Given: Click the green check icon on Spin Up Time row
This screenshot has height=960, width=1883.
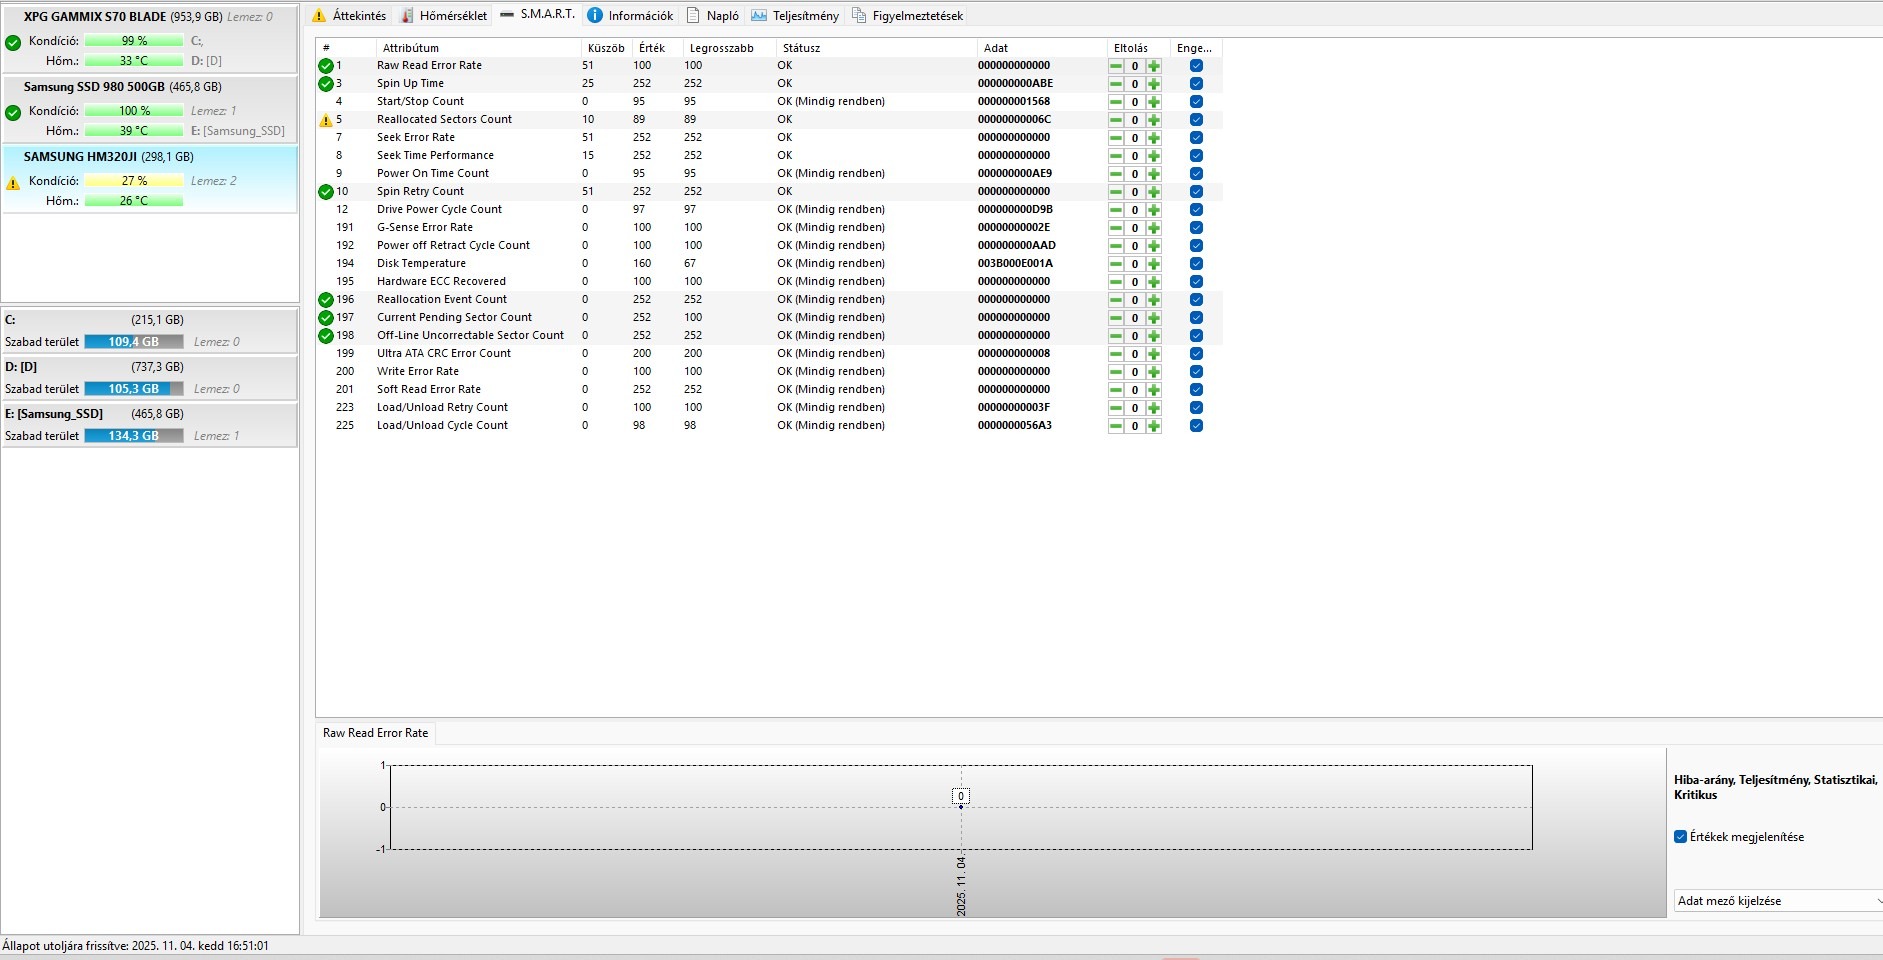Looking at the screenshot, I should coord(325,84).
